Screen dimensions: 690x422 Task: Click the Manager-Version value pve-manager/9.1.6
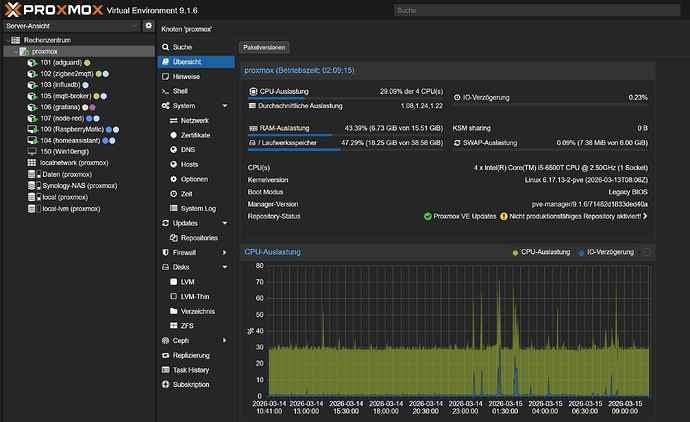[590, 204]
